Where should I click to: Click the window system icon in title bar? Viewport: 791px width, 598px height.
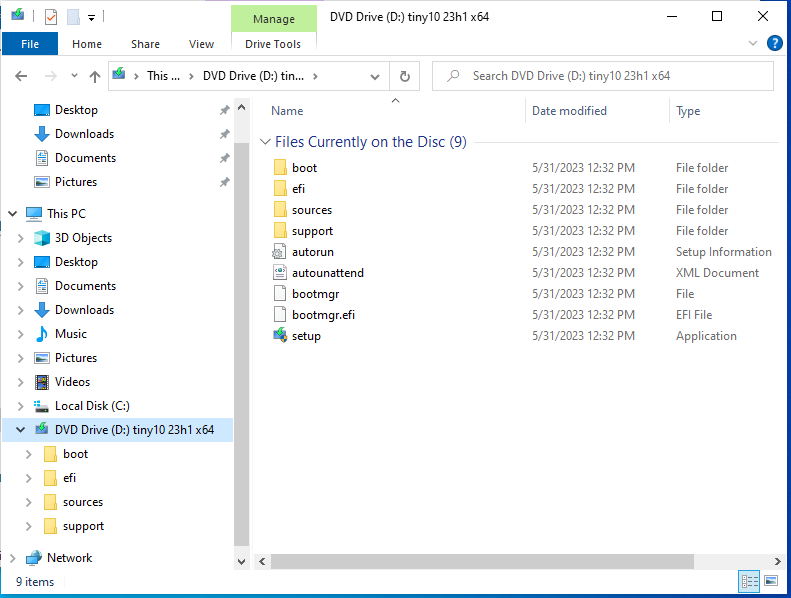(x=18, y=15)
